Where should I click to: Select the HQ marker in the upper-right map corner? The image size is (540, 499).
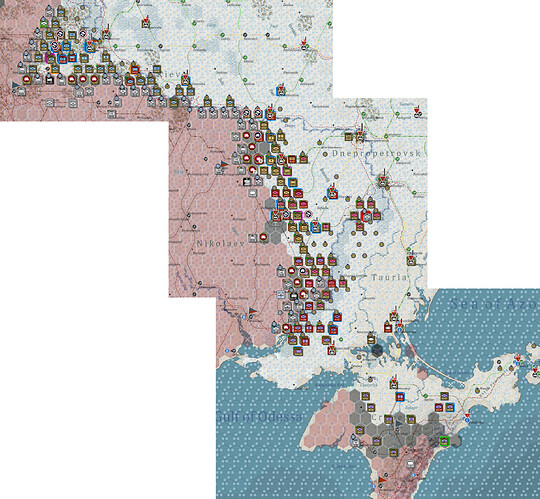(x=419, y=113)
